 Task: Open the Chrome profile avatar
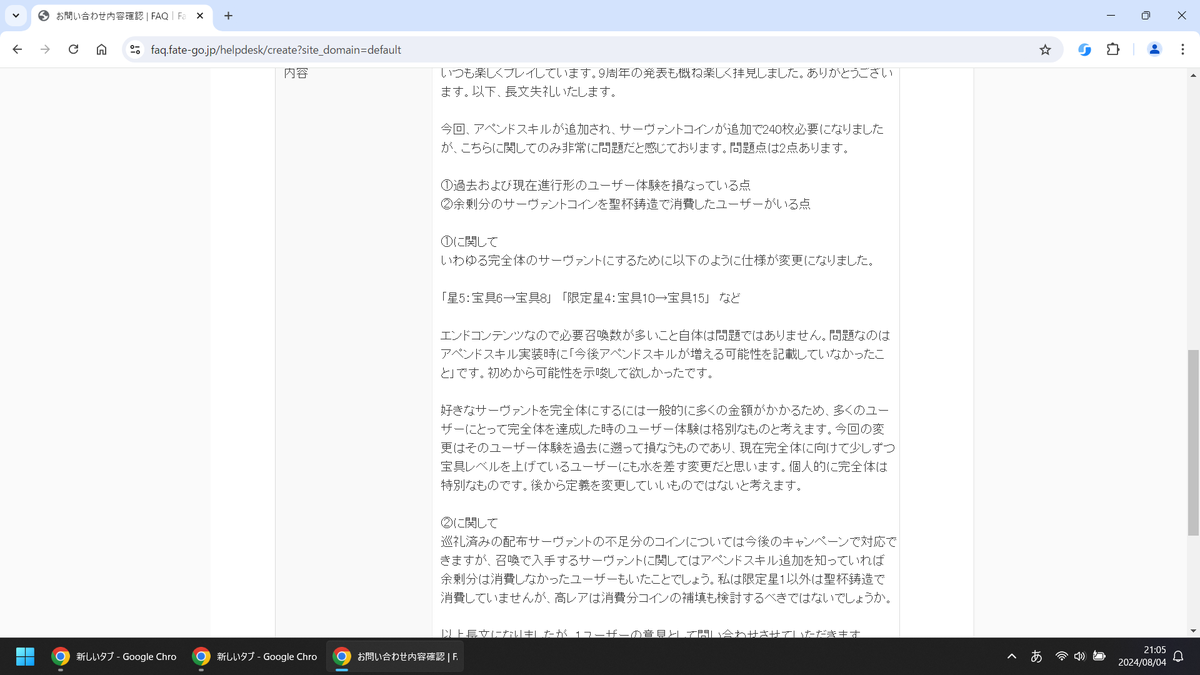pyautogui.click(x=1154, y=49)
